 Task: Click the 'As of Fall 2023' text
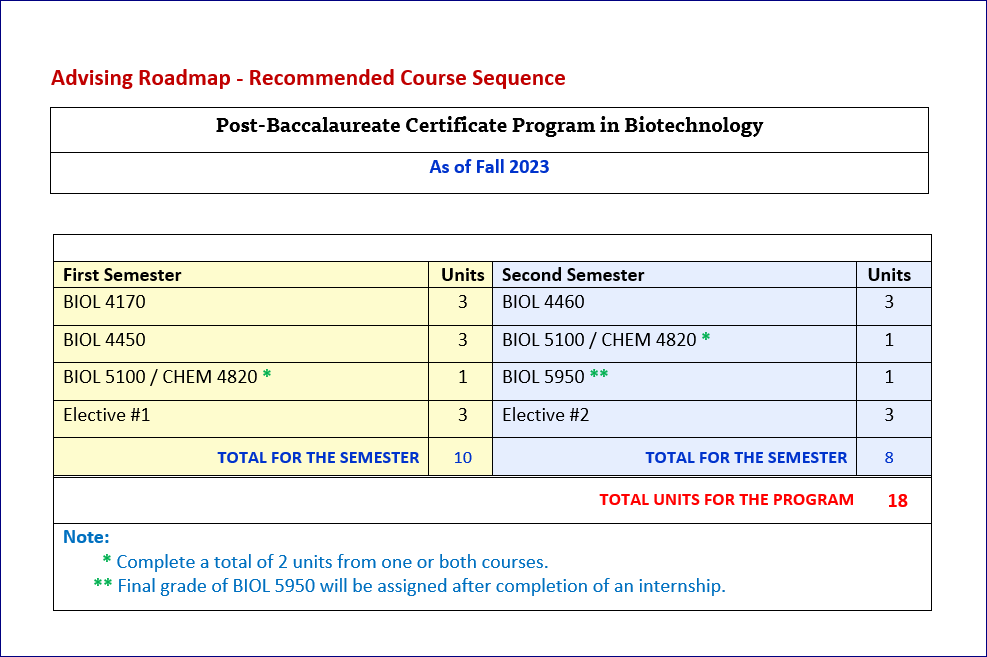point(489,167)
